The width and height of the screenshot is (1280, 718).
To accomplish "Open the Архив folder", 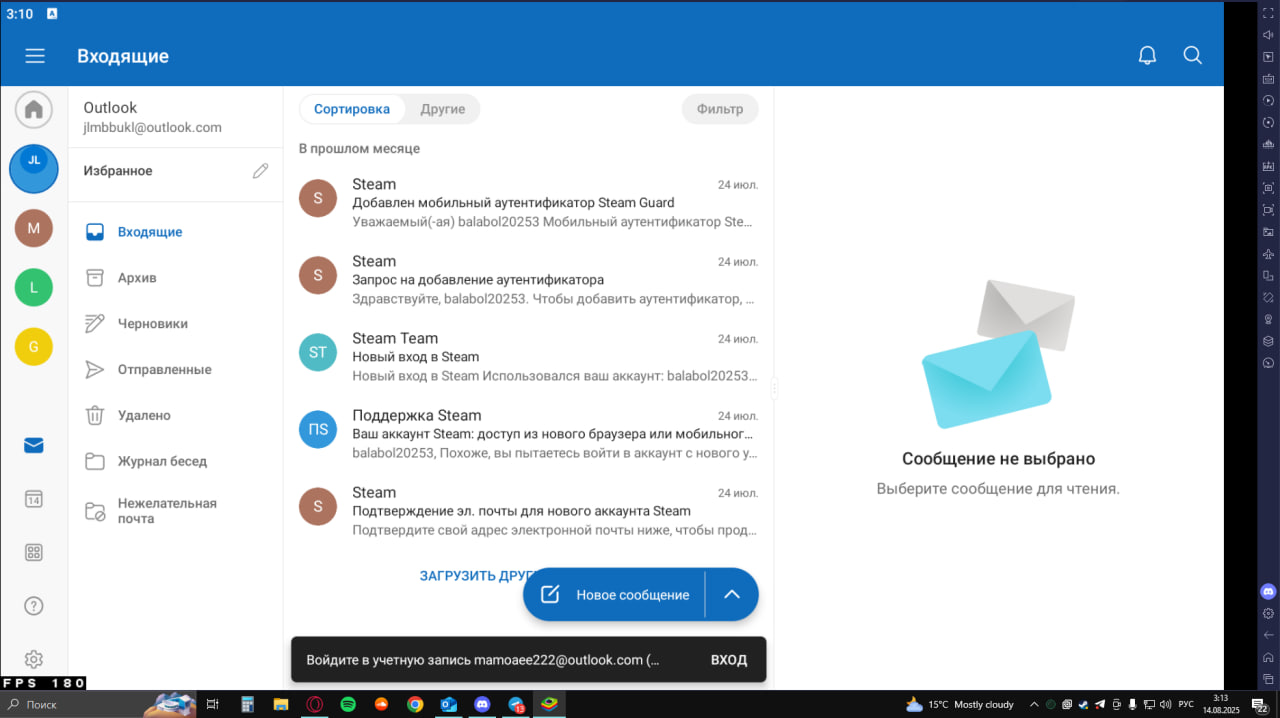I will point(176,278).
